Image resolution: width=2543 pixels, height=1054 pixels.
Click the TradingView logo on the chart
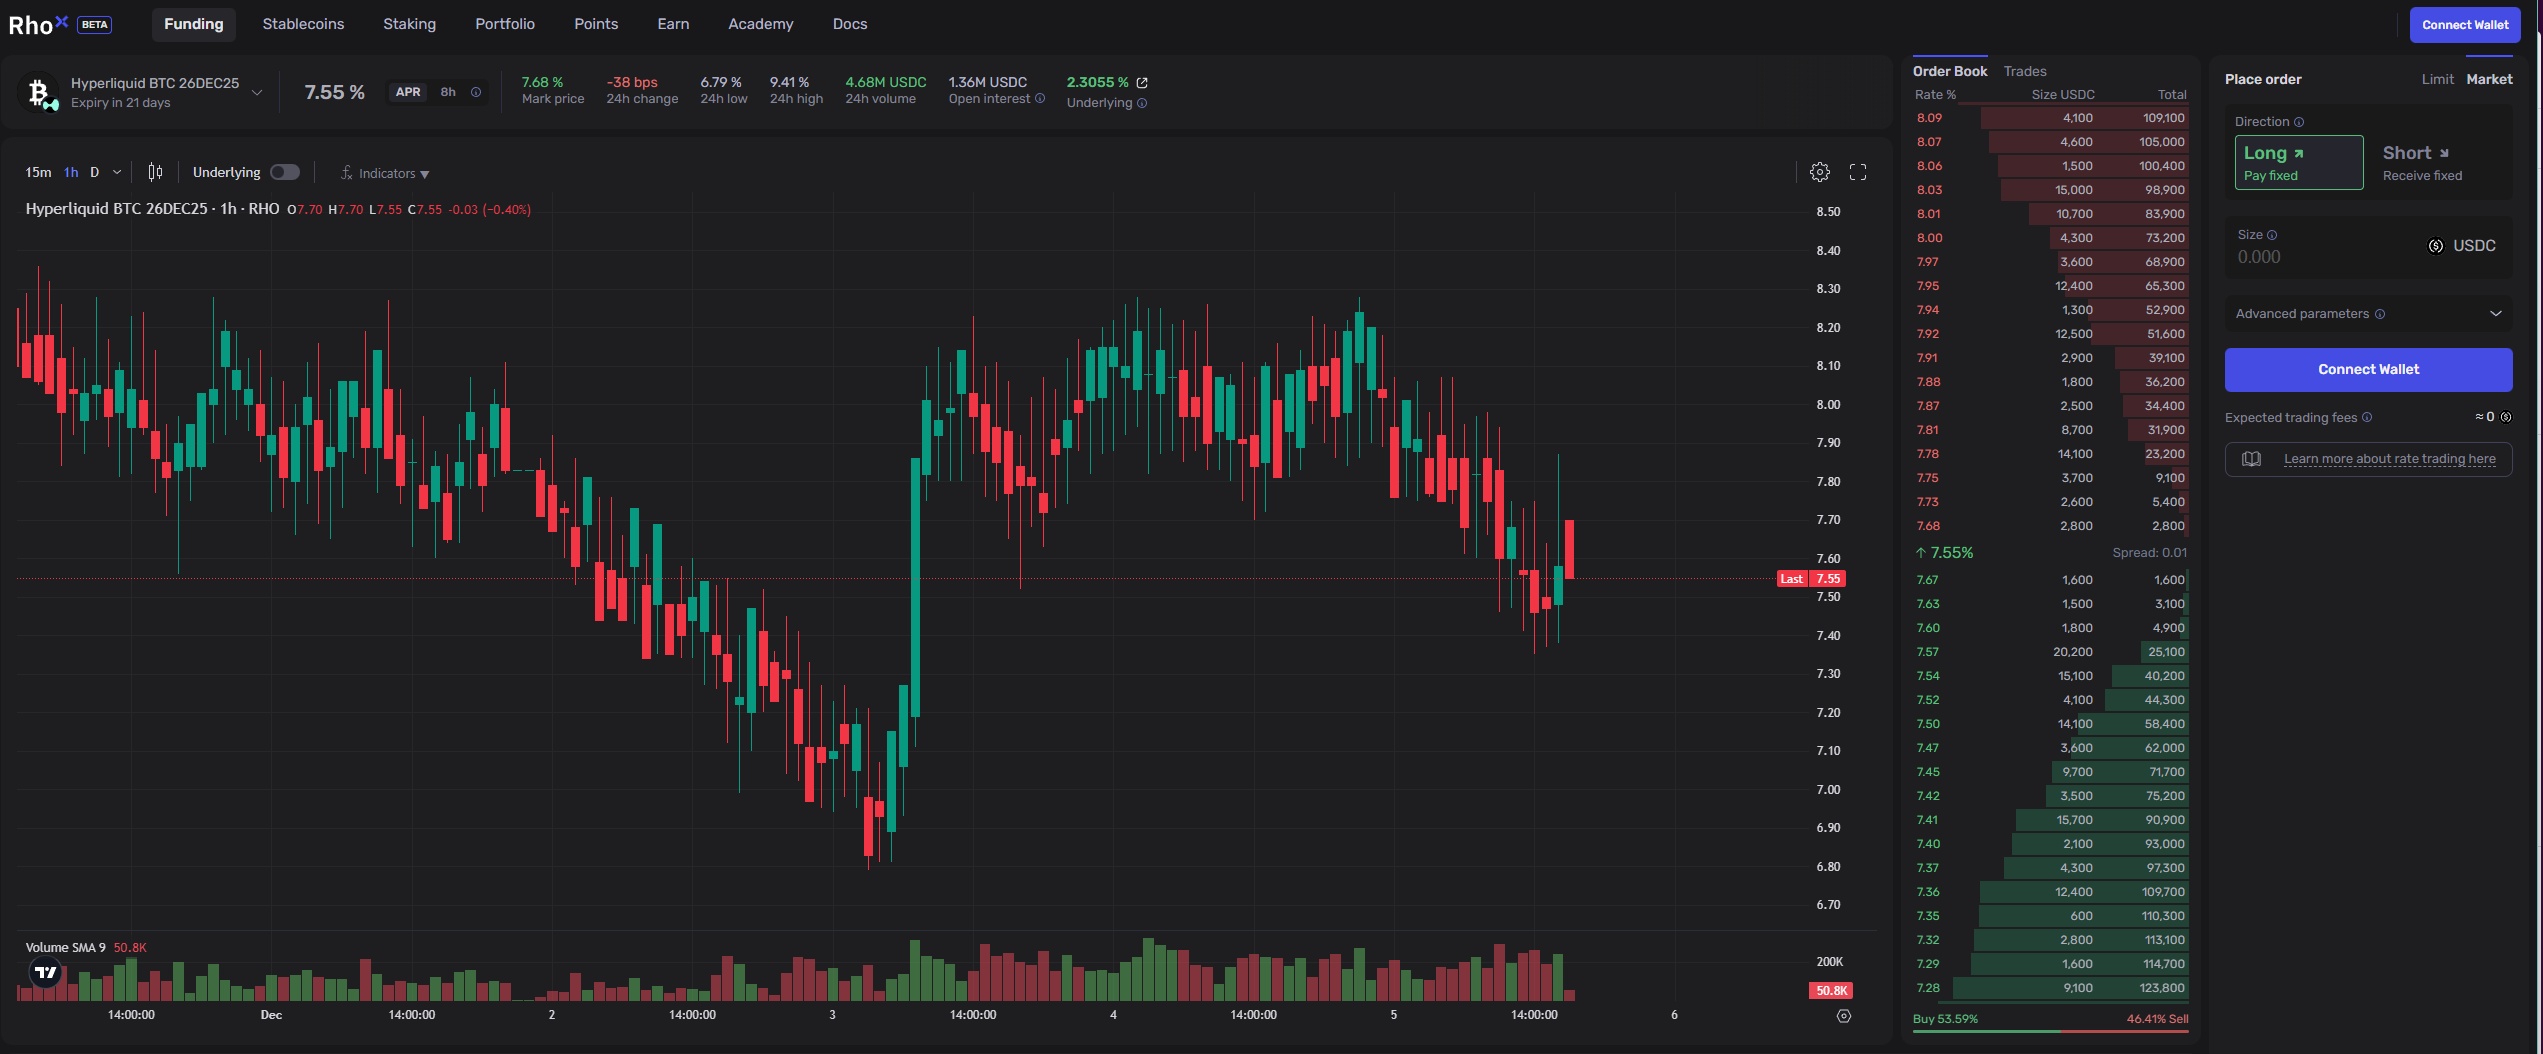[x=46, y=972]
